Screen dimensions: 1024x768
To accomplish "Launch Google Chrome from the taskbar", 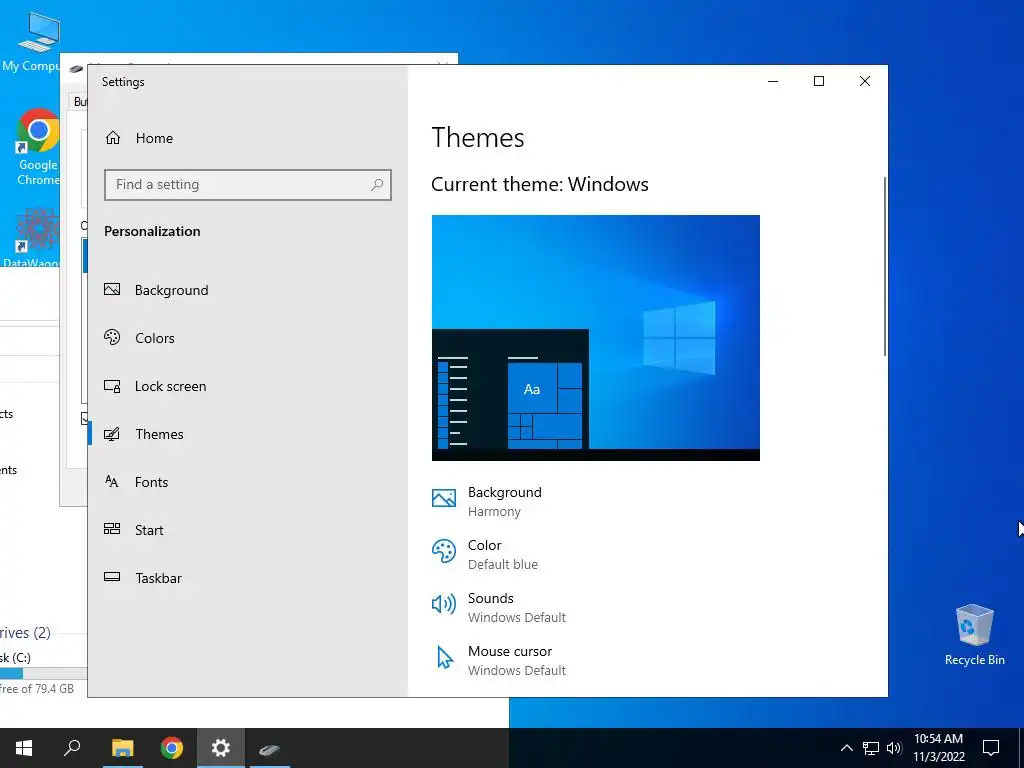I will click(172, 748).
